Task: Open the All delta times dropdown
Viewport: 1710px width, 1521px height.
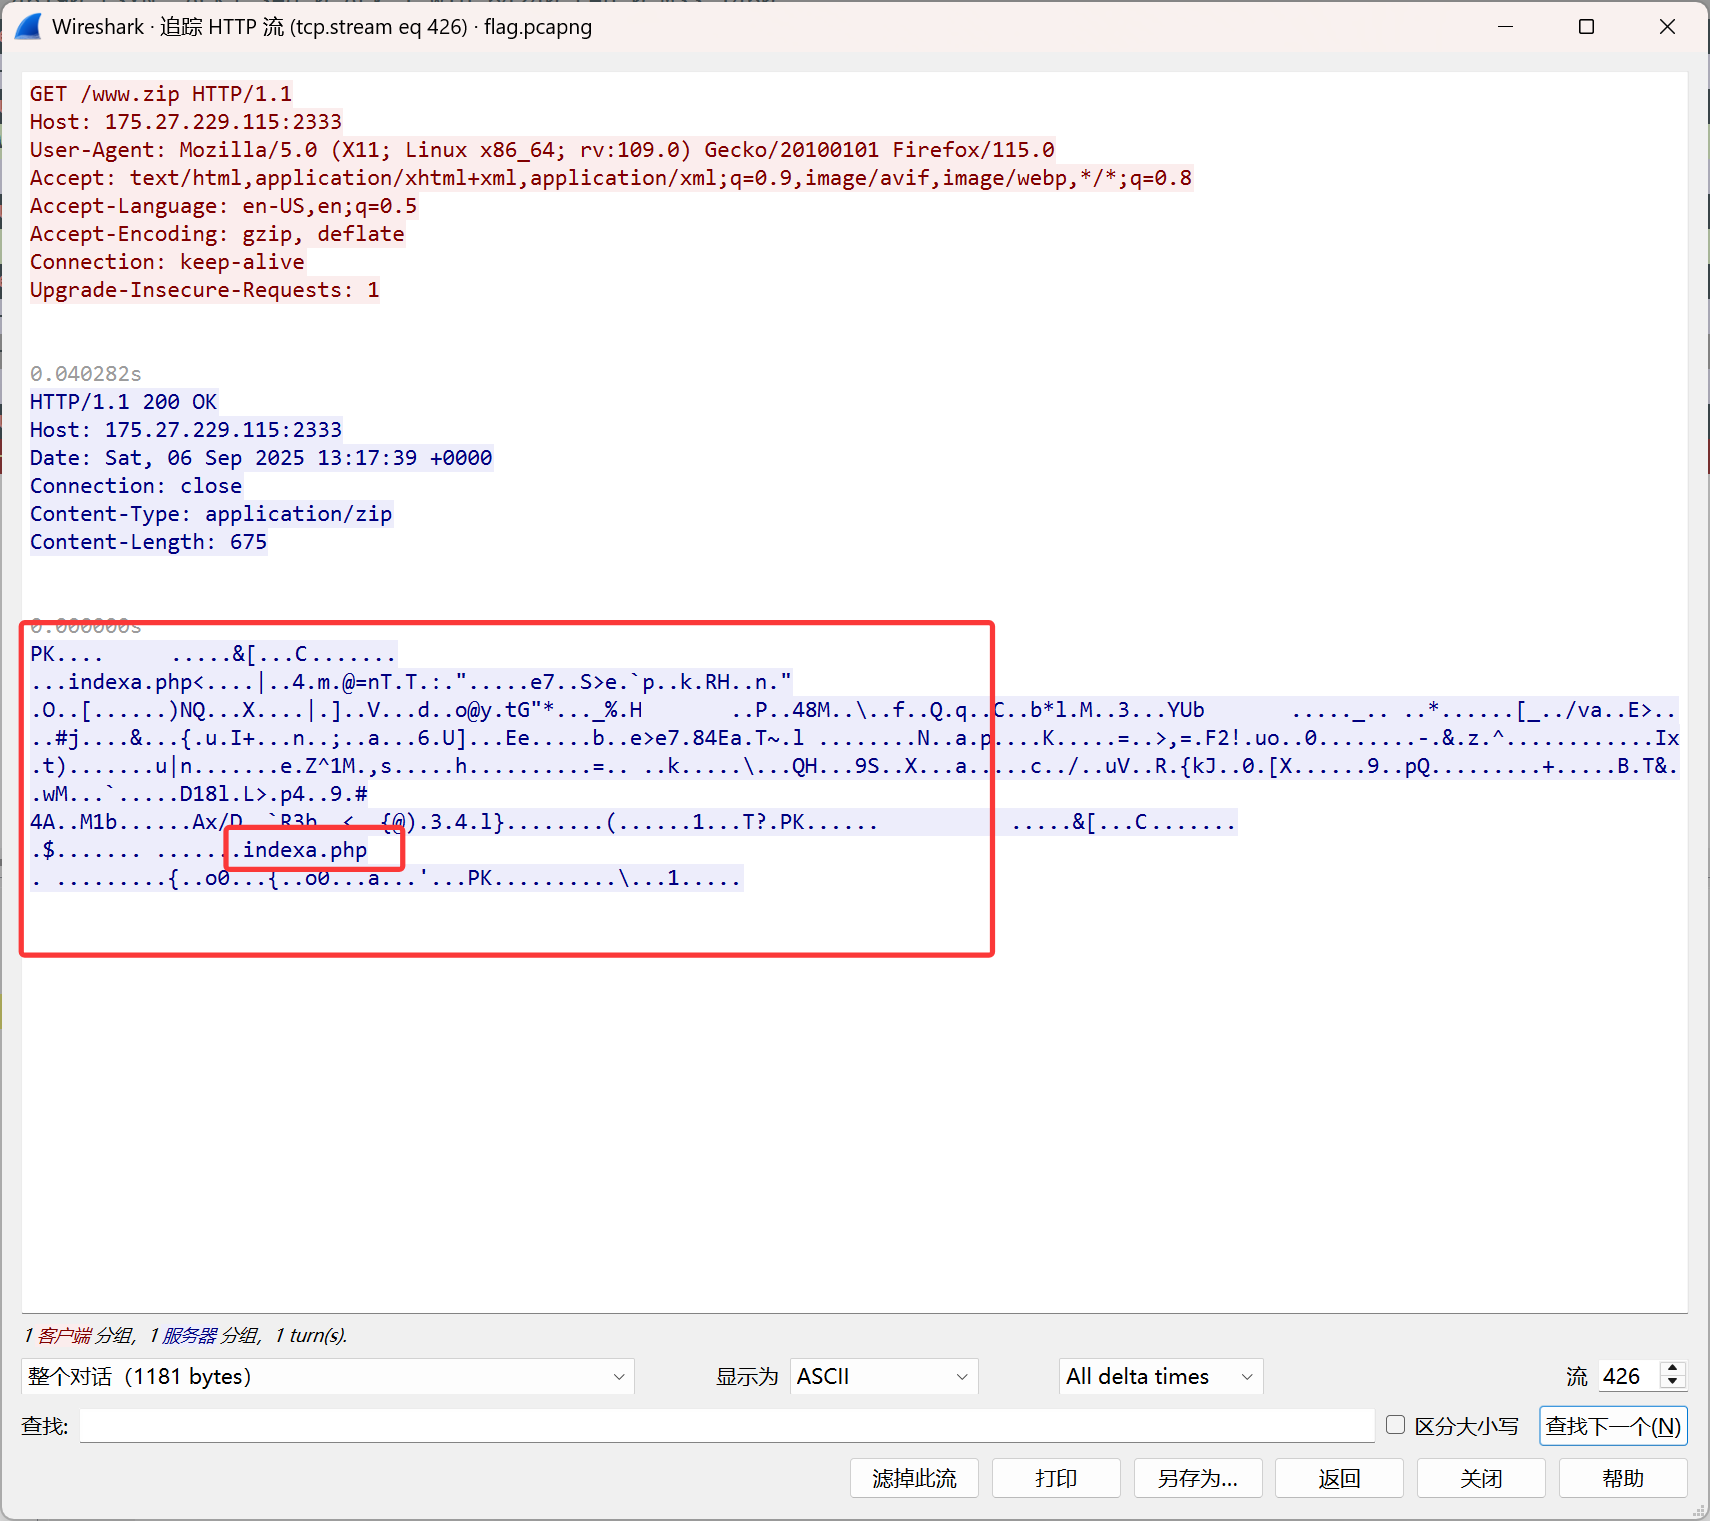Action: [1161, 1376]
